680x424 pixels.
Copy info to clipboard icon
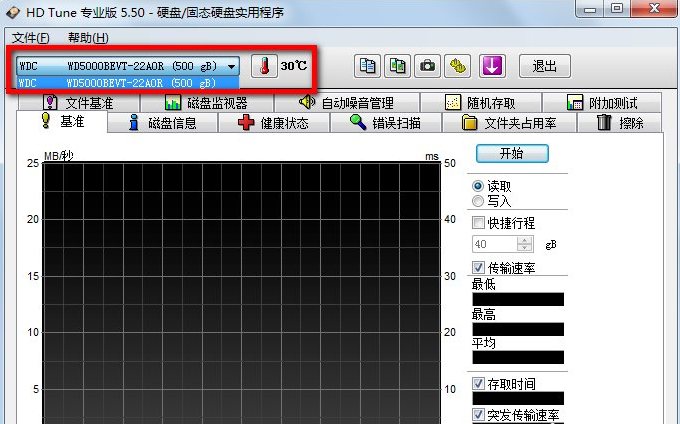(367, 66)
